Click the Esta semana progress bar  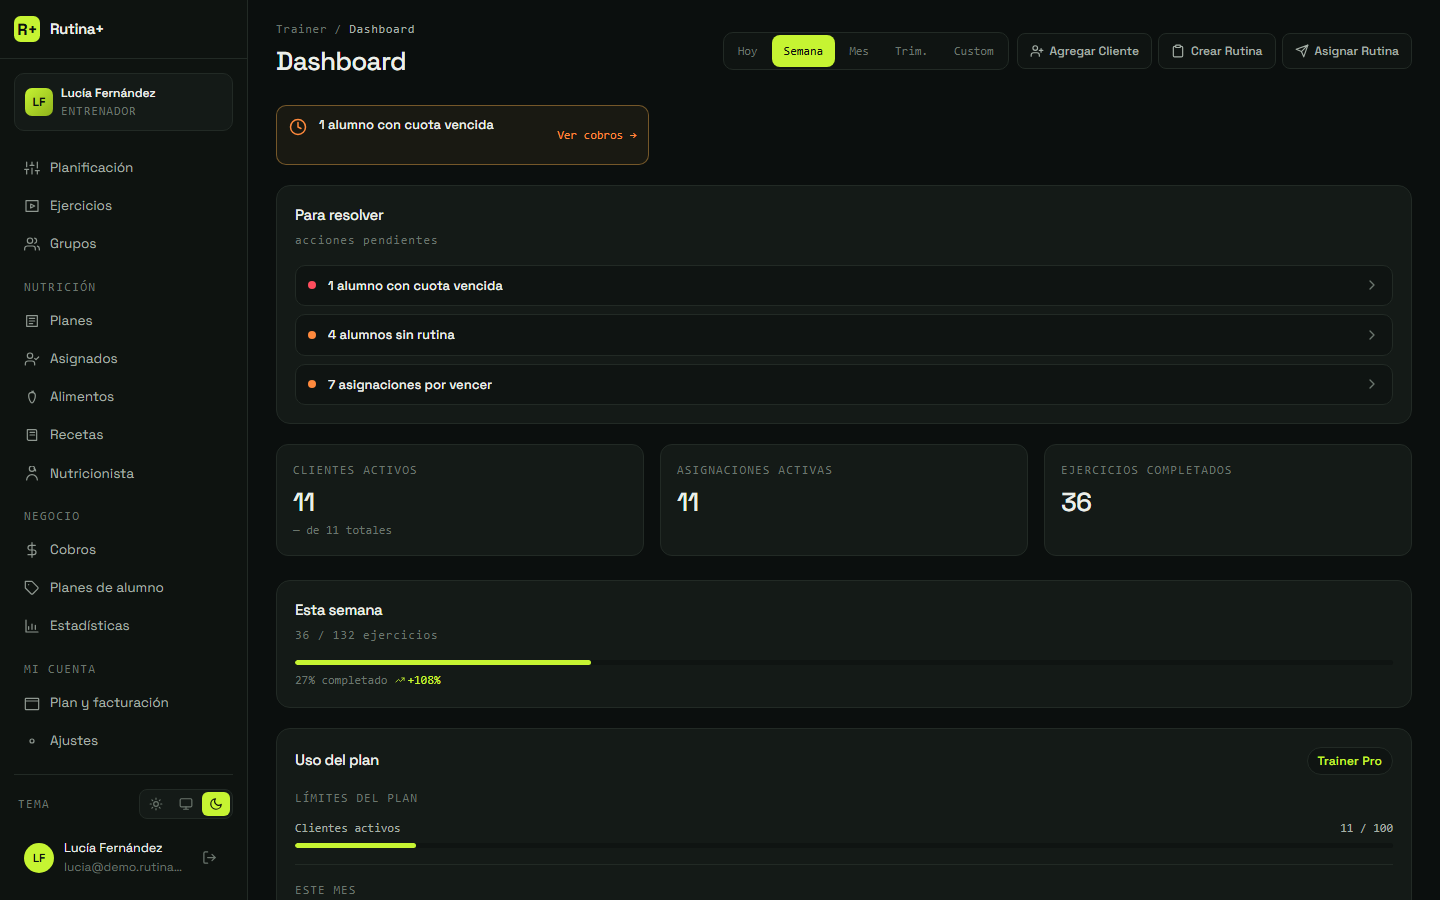point(844,662)
